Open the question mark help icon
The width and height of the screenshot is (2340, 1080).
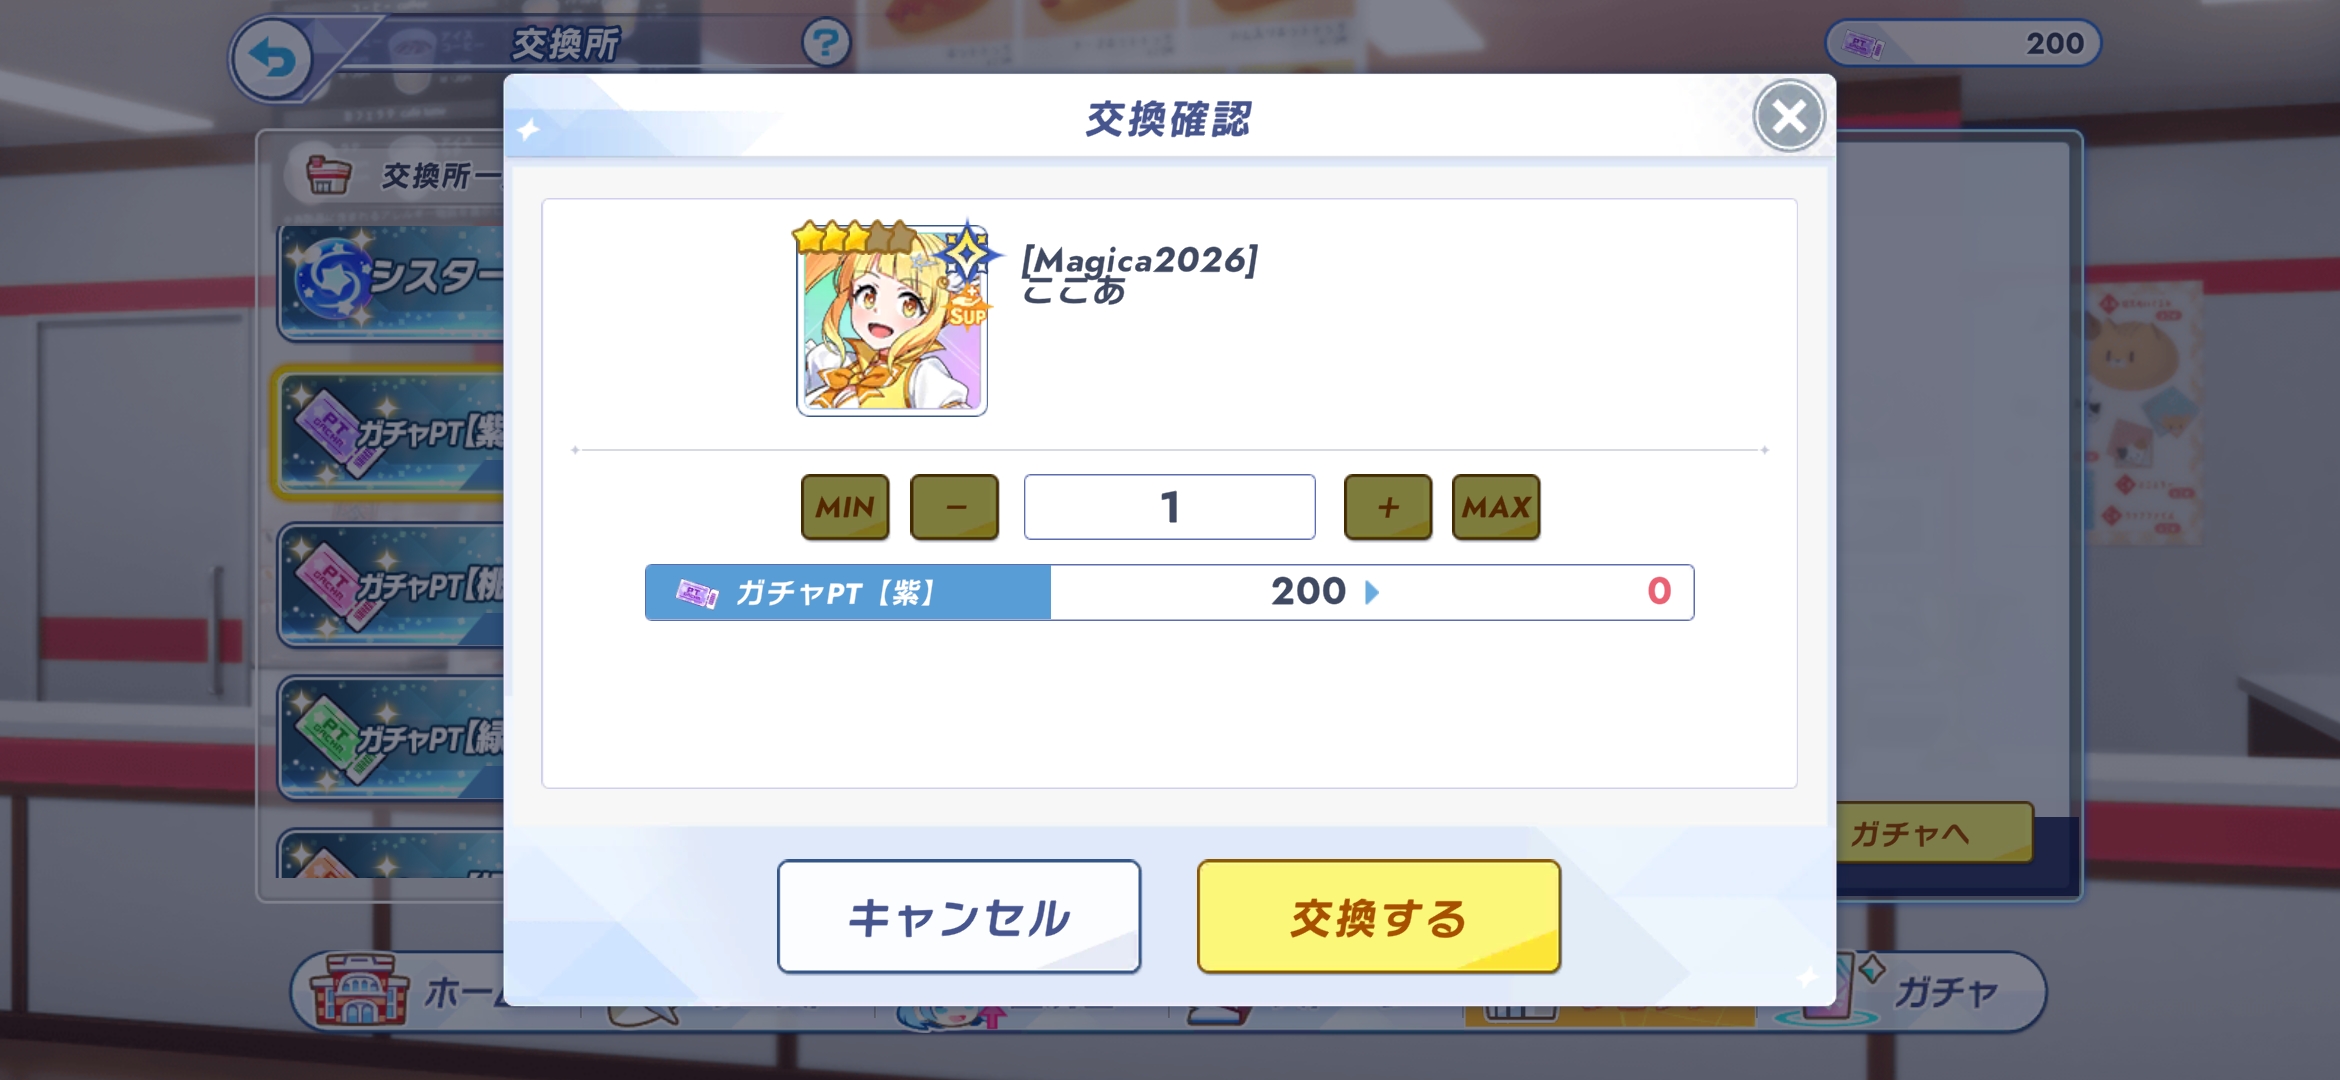click(x=825, y=43)
